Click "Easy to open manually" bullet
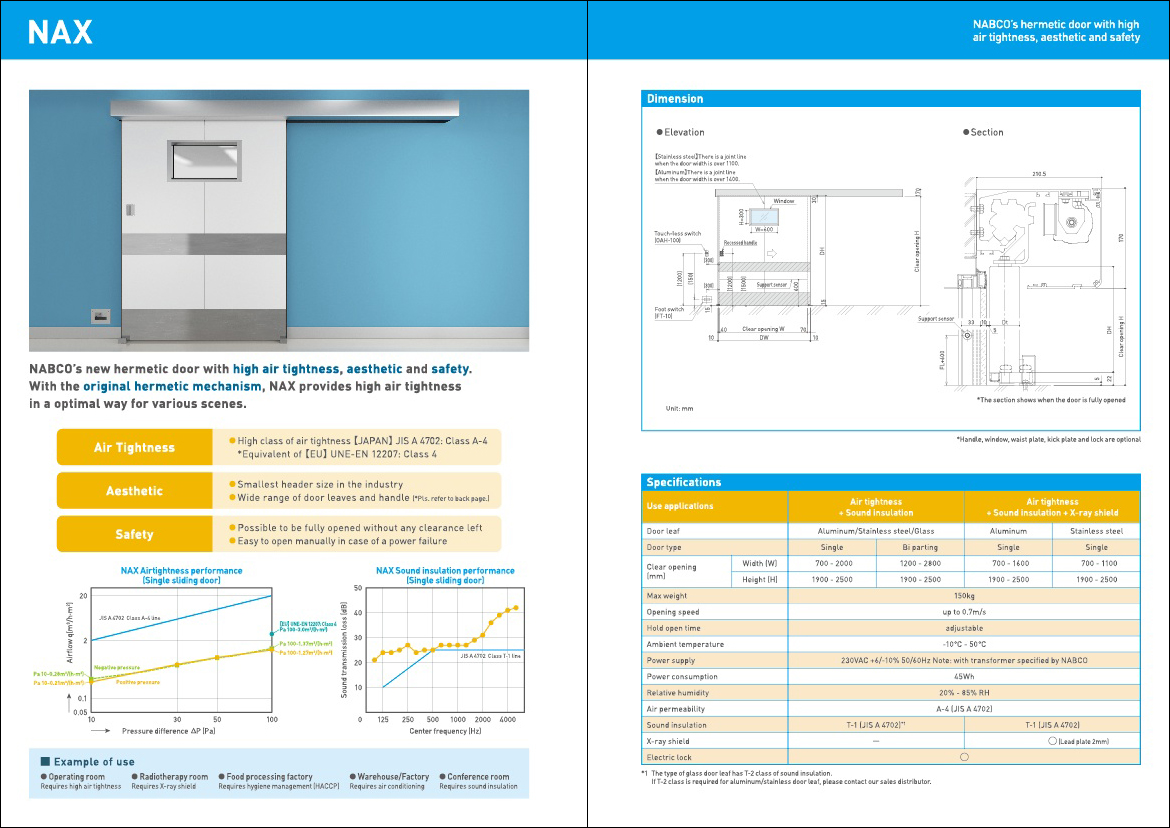 tap(342, 541)
